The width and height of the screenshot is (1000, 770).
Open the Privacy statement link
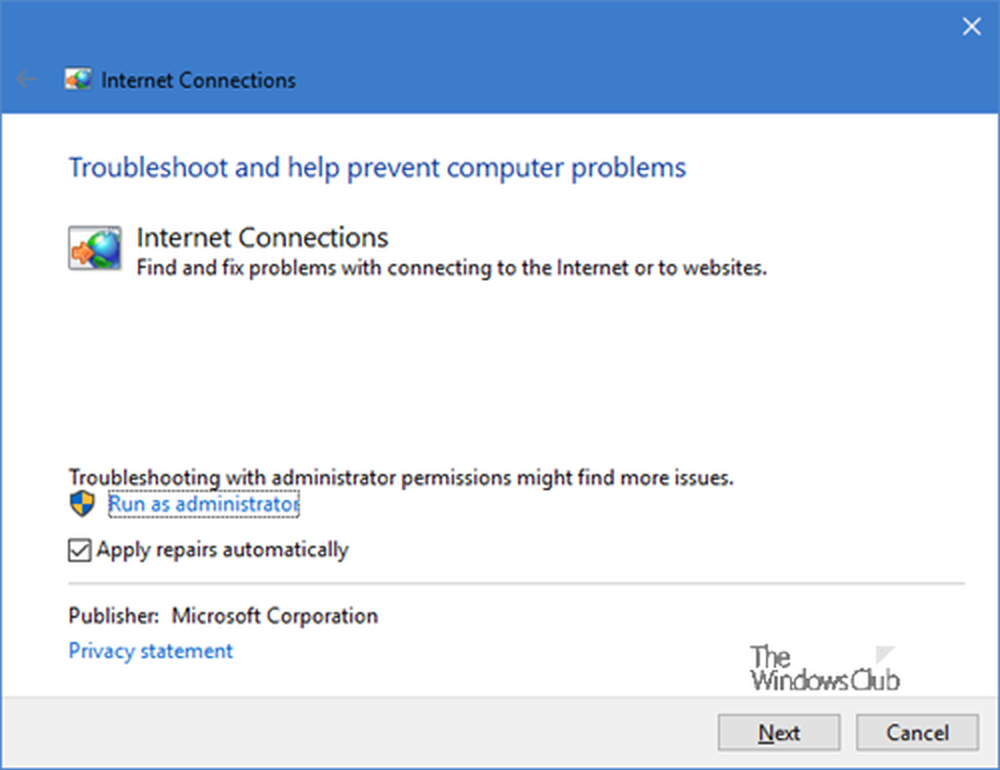(x=151, y=651)
